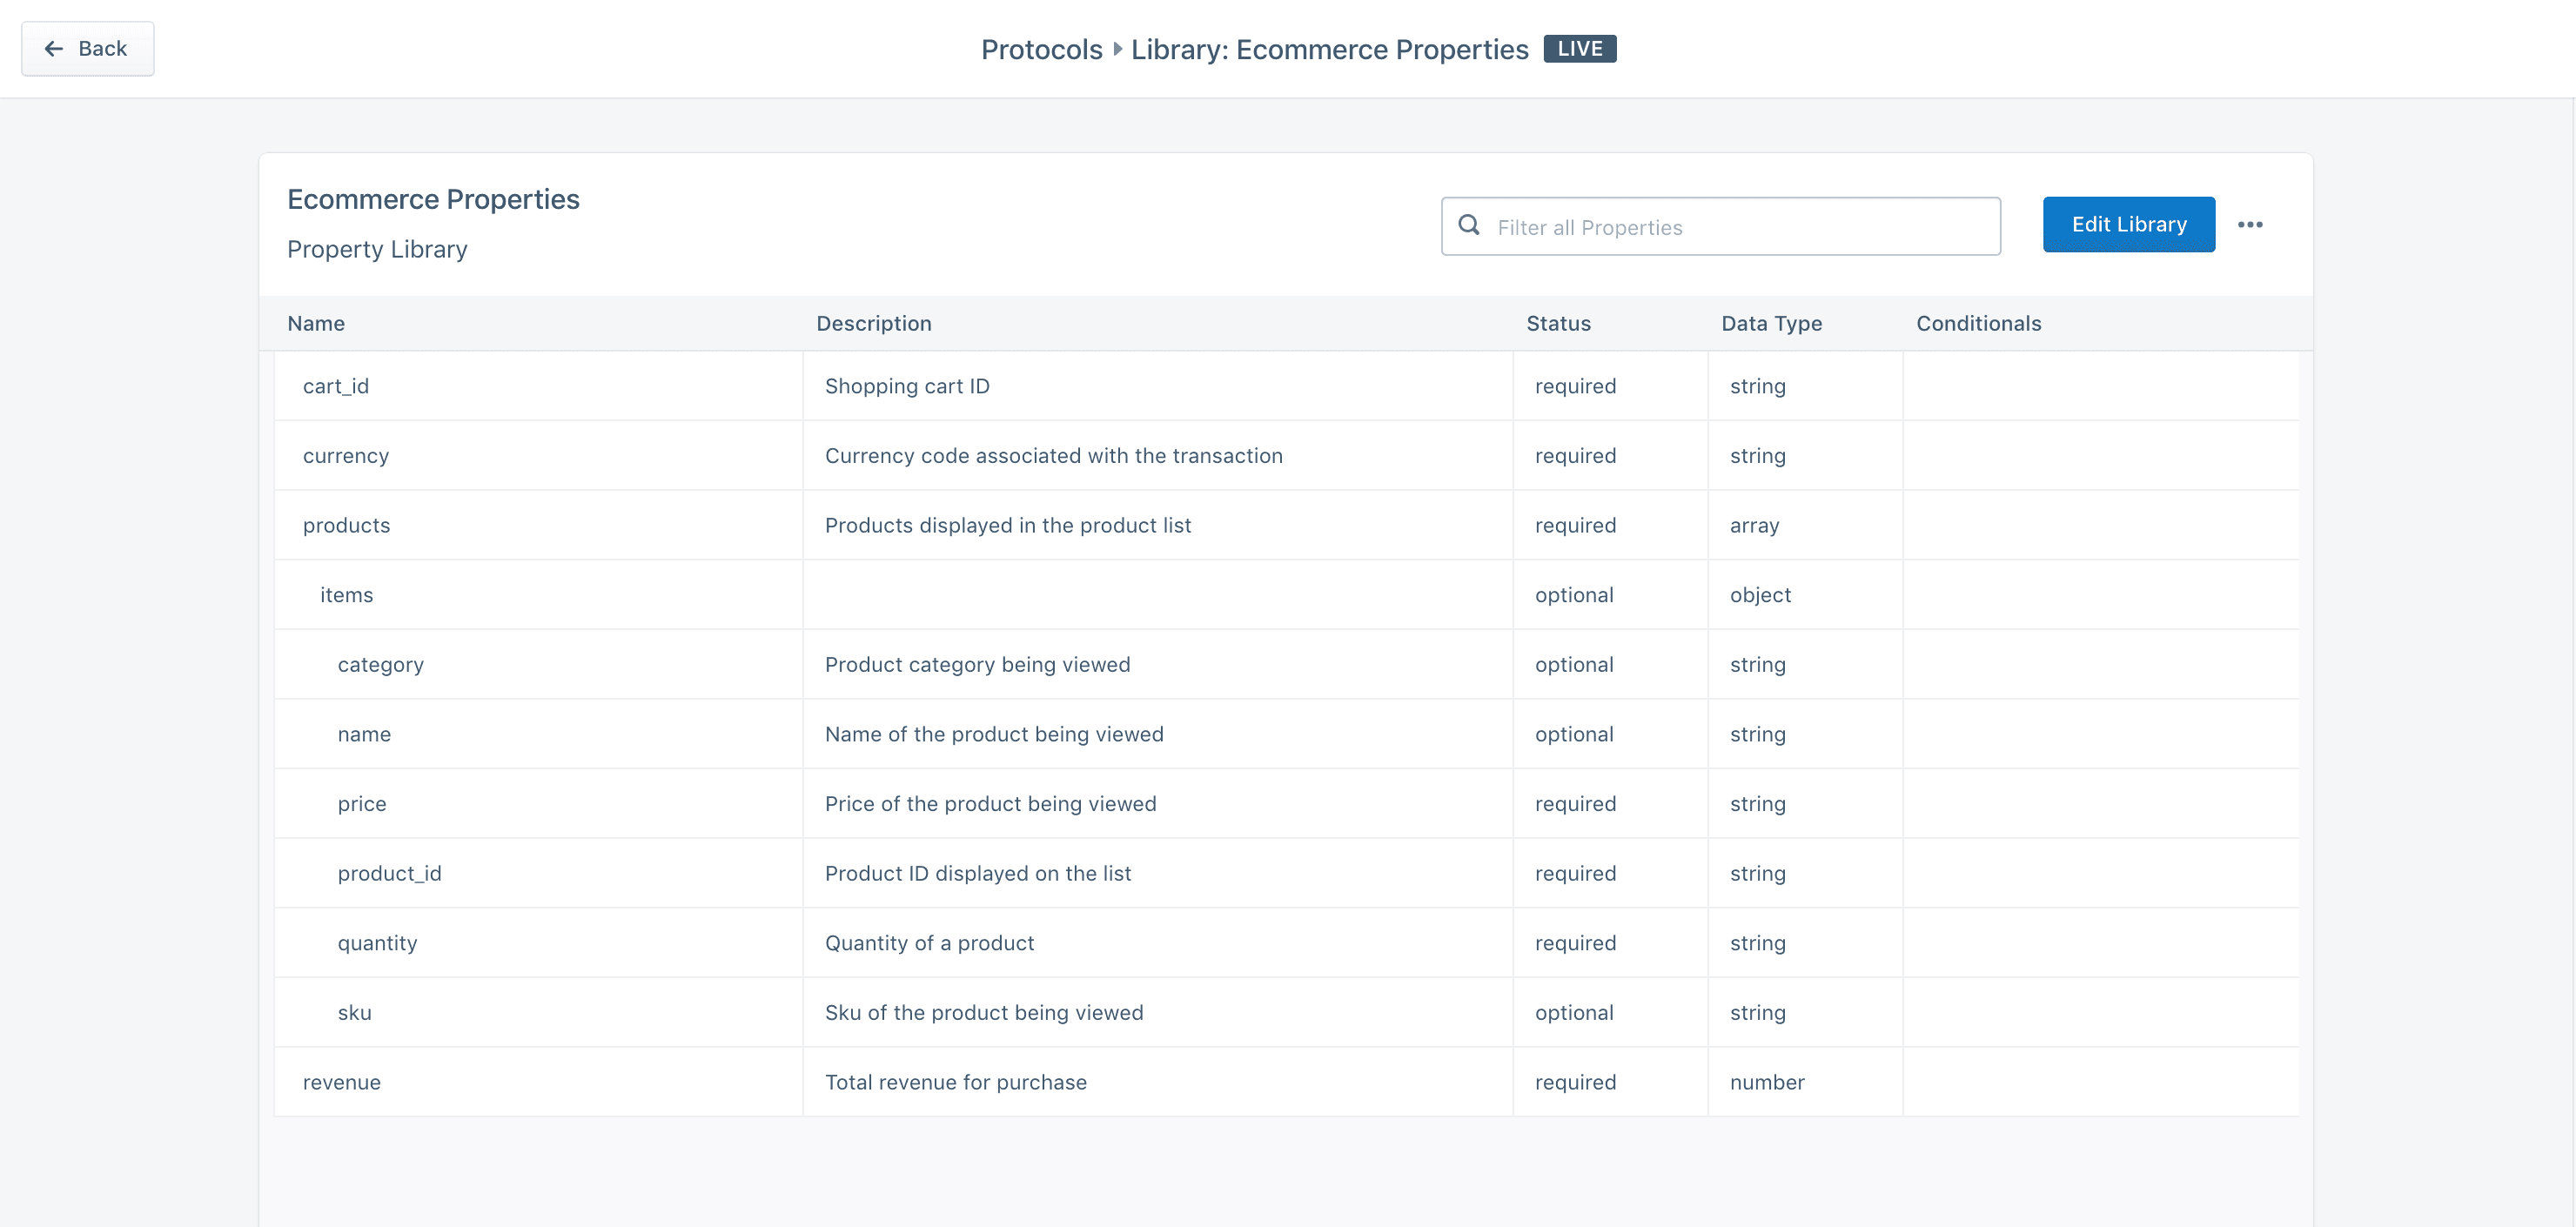Expand the products array property
Screen dimensions: 2576x1227
pos(346,524)
